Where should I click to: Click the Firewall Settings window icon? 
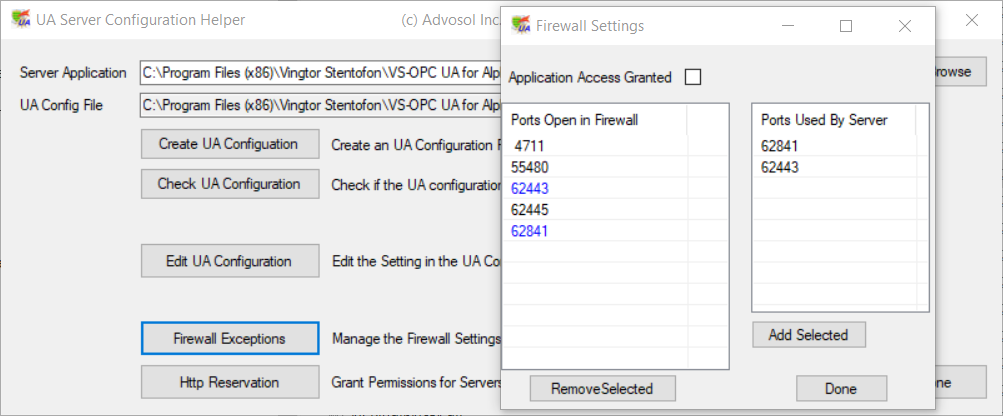520,26
